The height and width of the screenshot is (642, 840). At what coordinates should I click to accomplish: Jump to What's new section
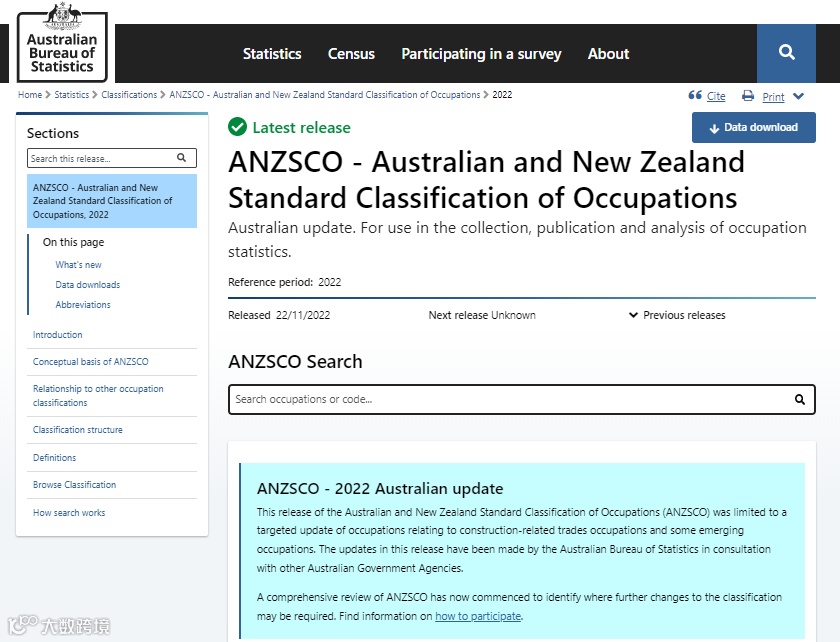[x=78, y=265]
